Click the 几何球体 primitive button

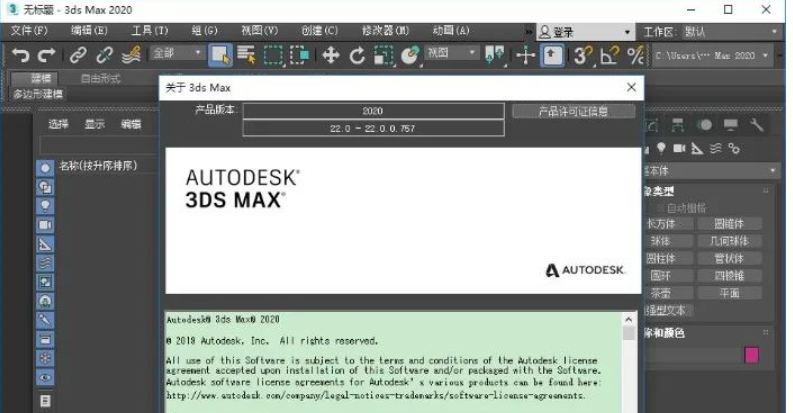pyautogui.click(x=729, y=241)
